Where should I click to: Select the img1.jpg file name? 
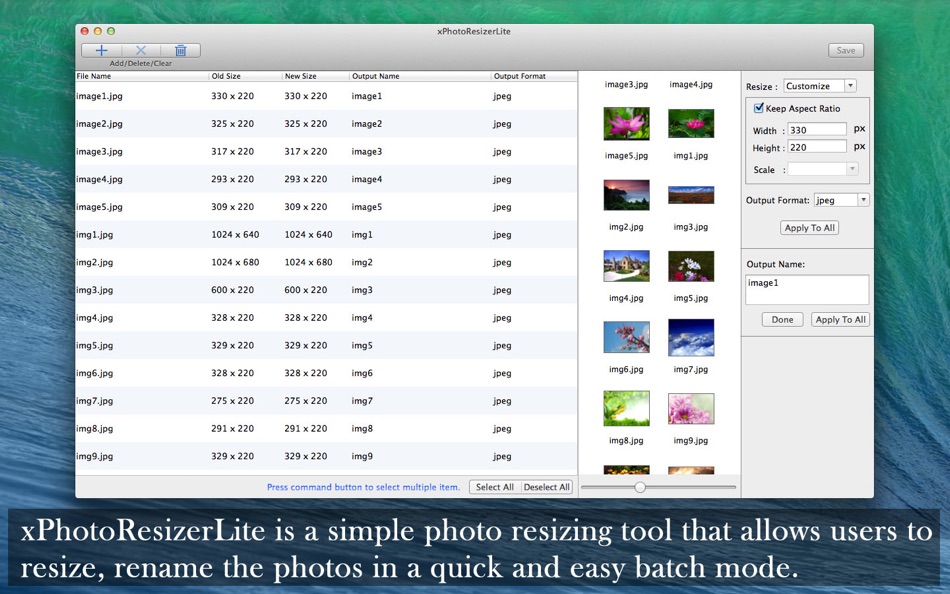click(95, 235)
